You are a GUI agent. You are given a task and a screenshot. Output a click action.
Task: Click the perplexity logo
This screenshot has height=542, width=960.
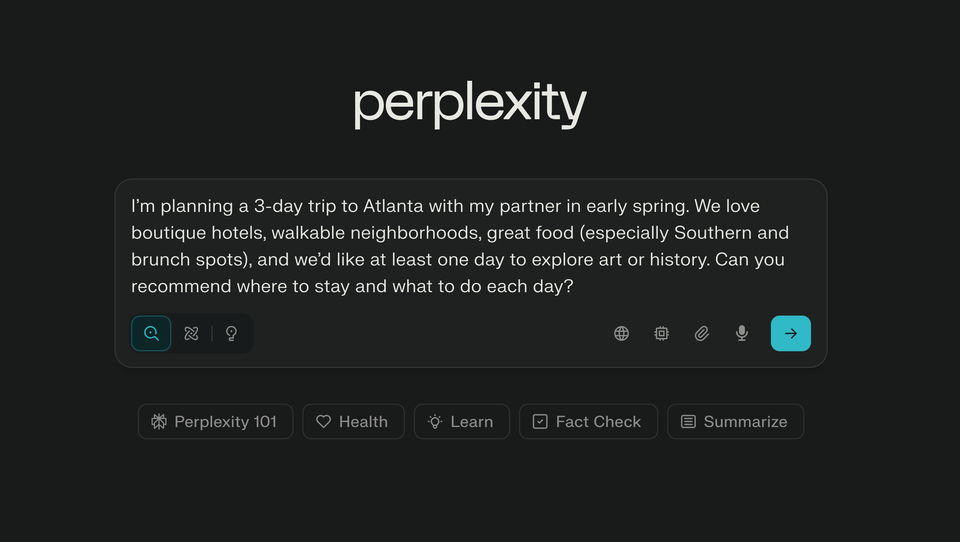tap(470, 105)
